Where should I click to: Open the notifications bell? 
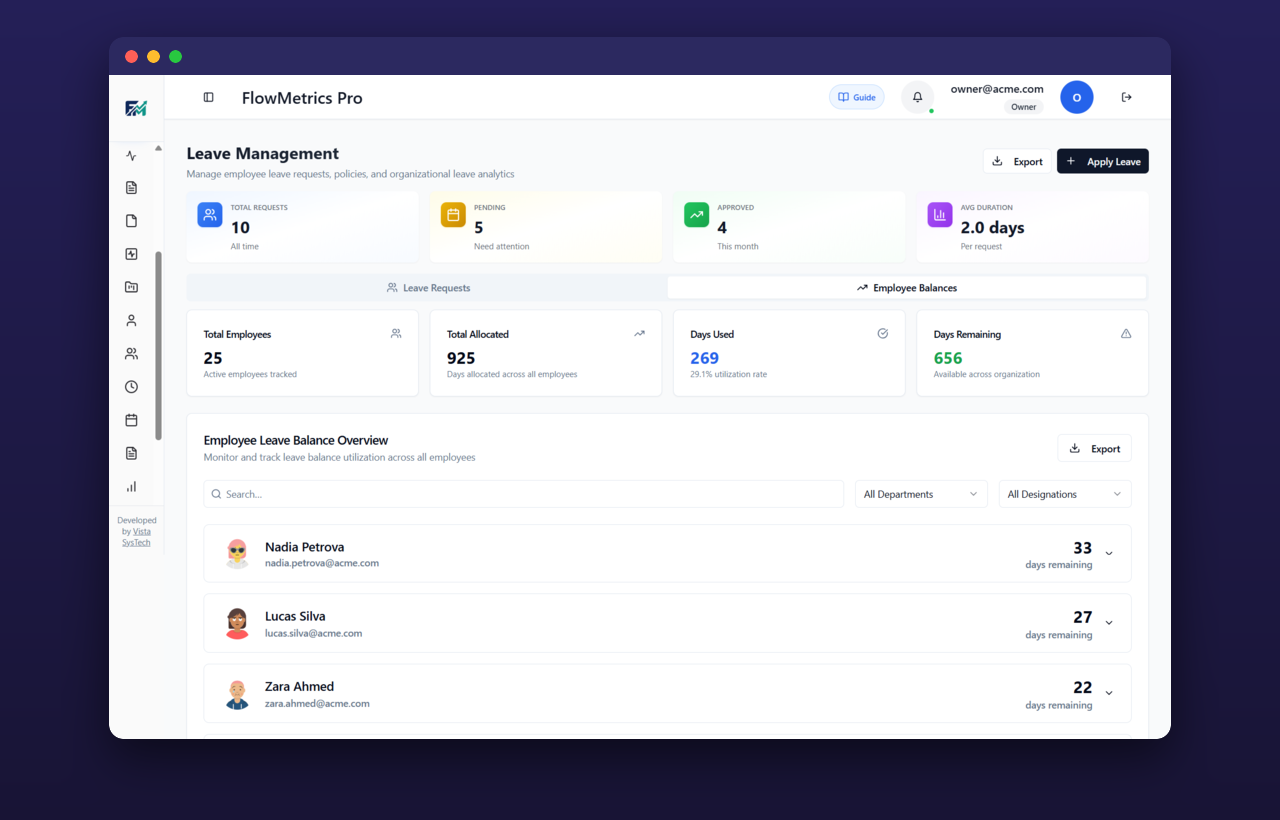pyautogui.click(x=917, y=97)
